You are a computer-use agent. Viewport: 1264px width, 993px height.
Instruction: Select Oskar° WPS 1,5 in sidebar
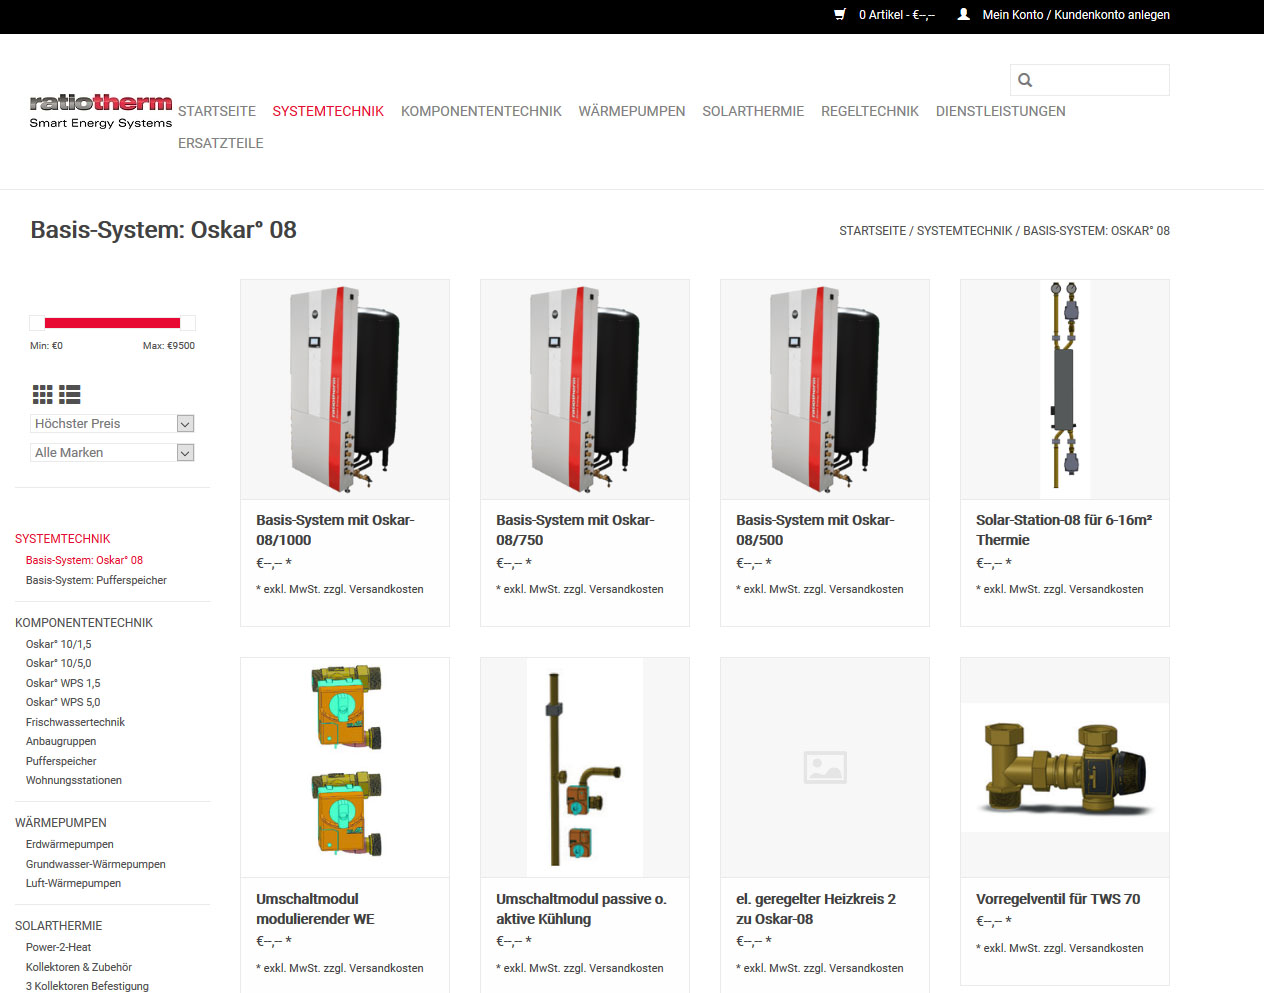tap(63, 683)
